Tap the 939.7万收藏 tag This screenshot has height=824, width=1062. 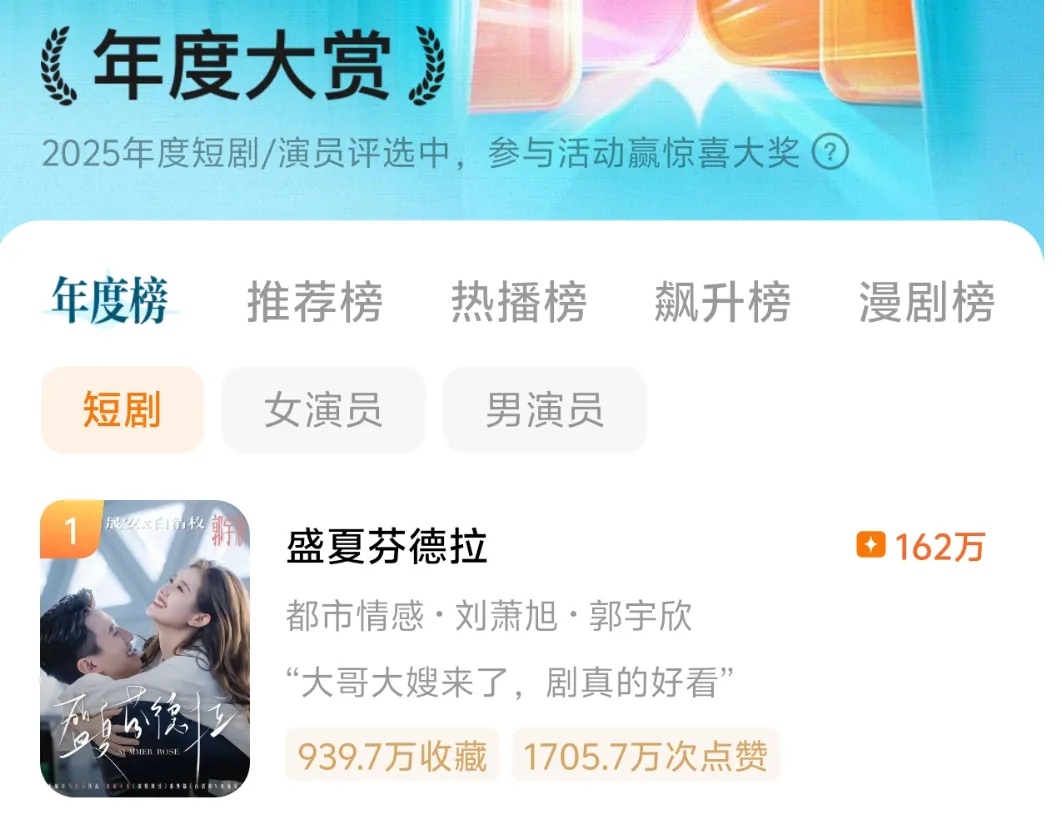[392, 756]
